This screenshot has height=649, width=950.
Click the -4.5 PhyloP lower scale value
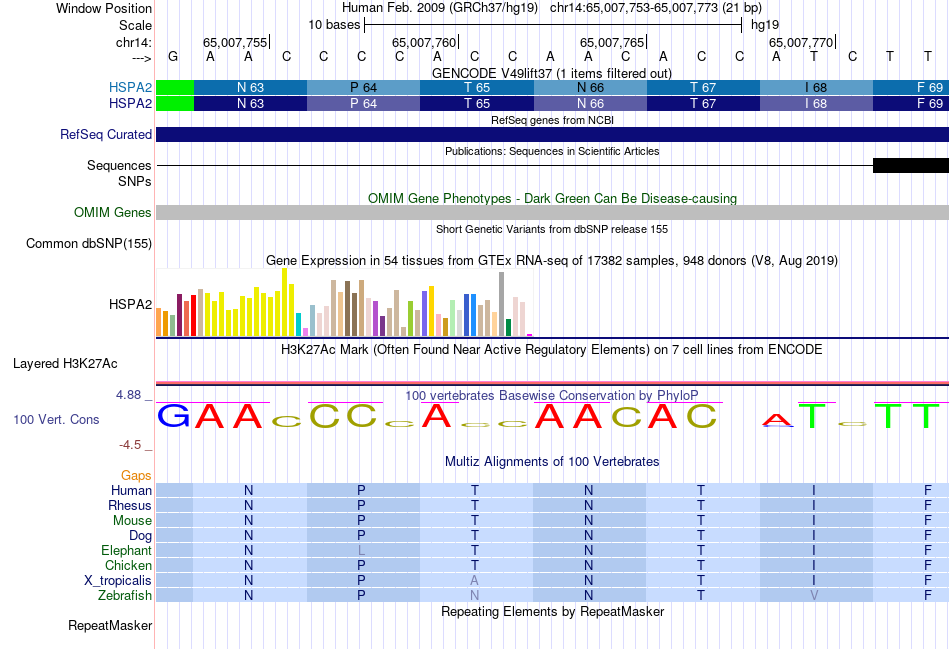(x=130, y=445)
